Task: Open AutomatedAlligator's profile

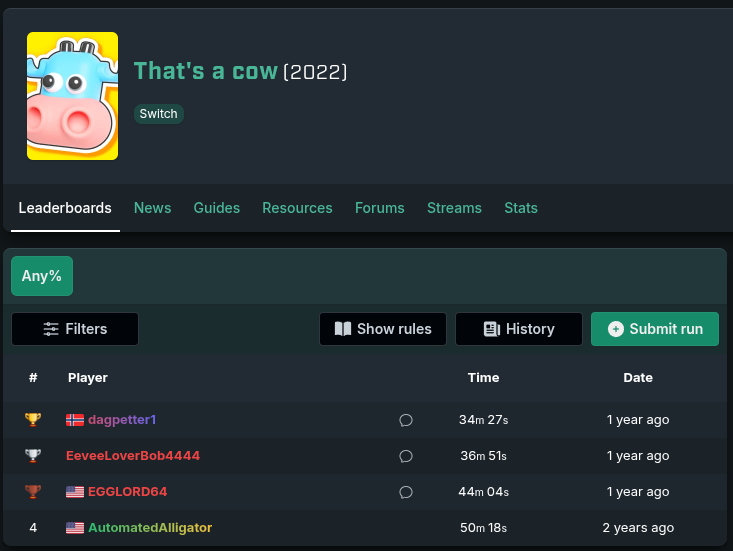Action: (150, 528)
